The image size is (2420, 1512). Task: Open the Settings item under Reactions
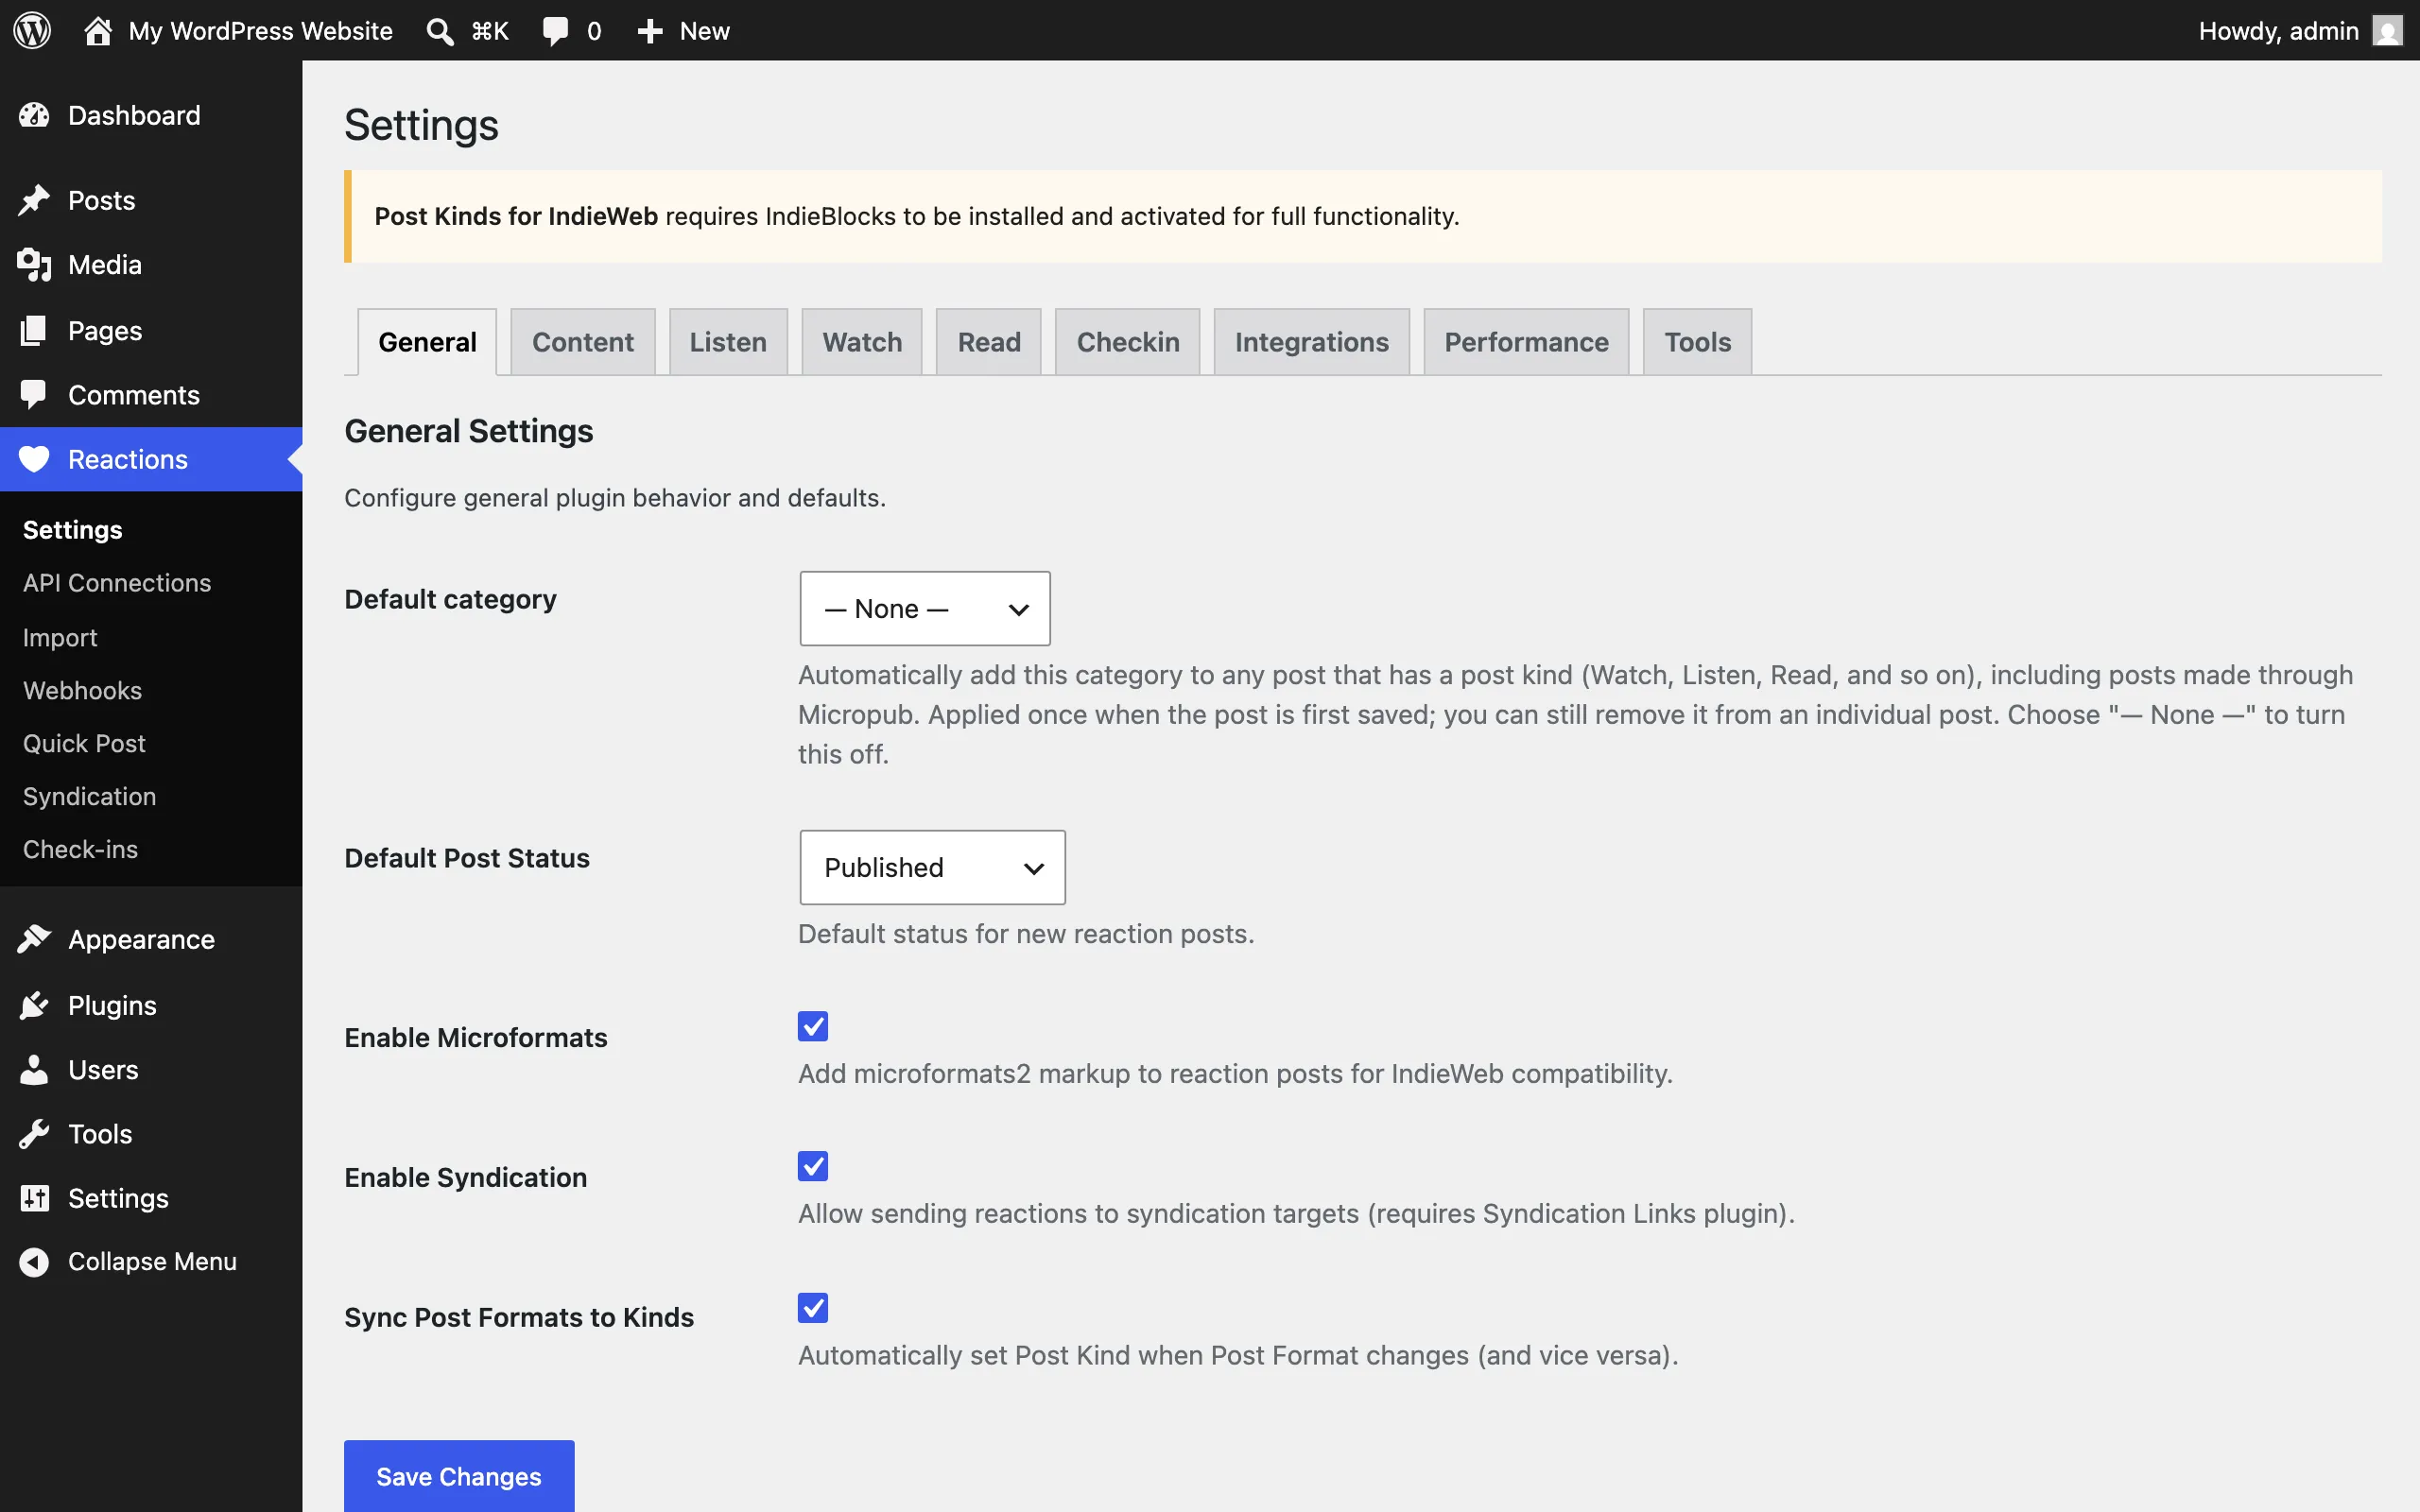(72, 530)
